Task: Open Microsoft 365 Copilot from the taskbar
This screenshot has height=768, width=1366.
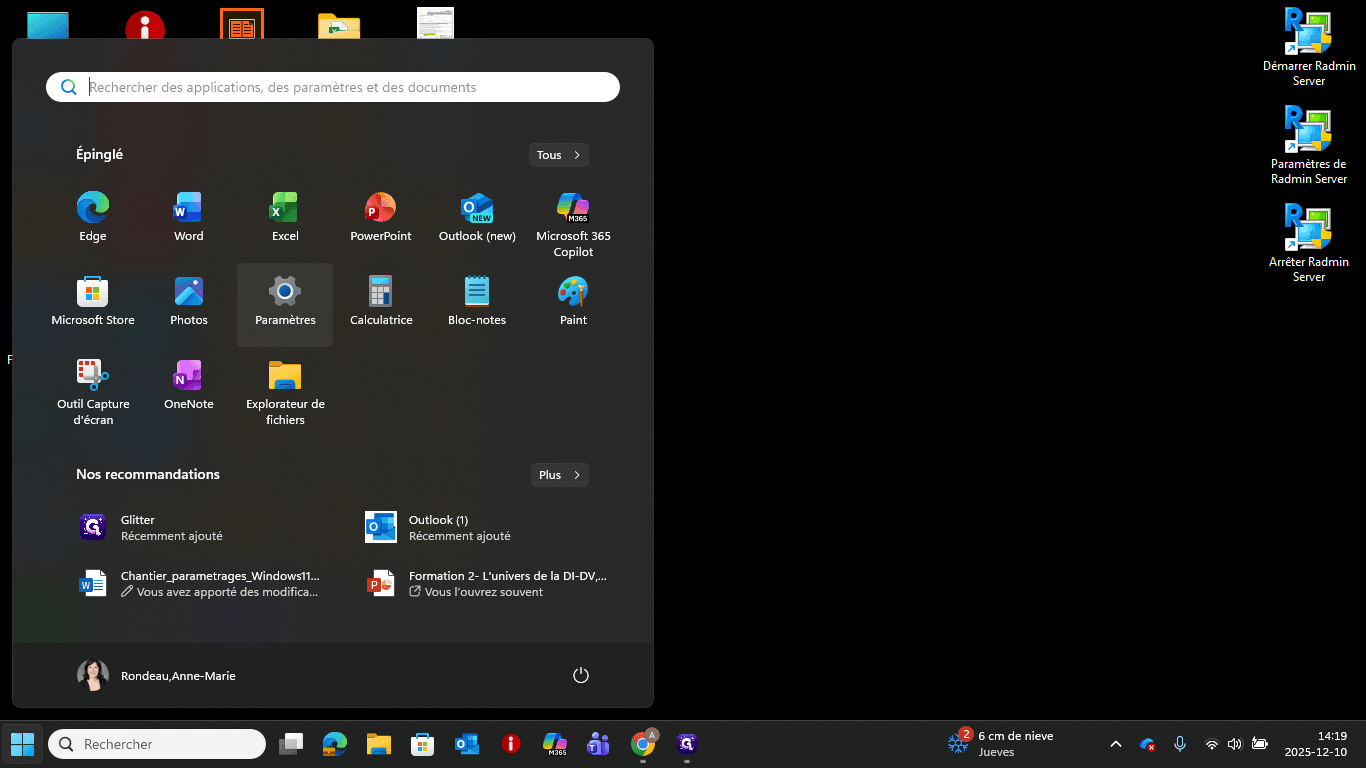Action: (555, 744)
